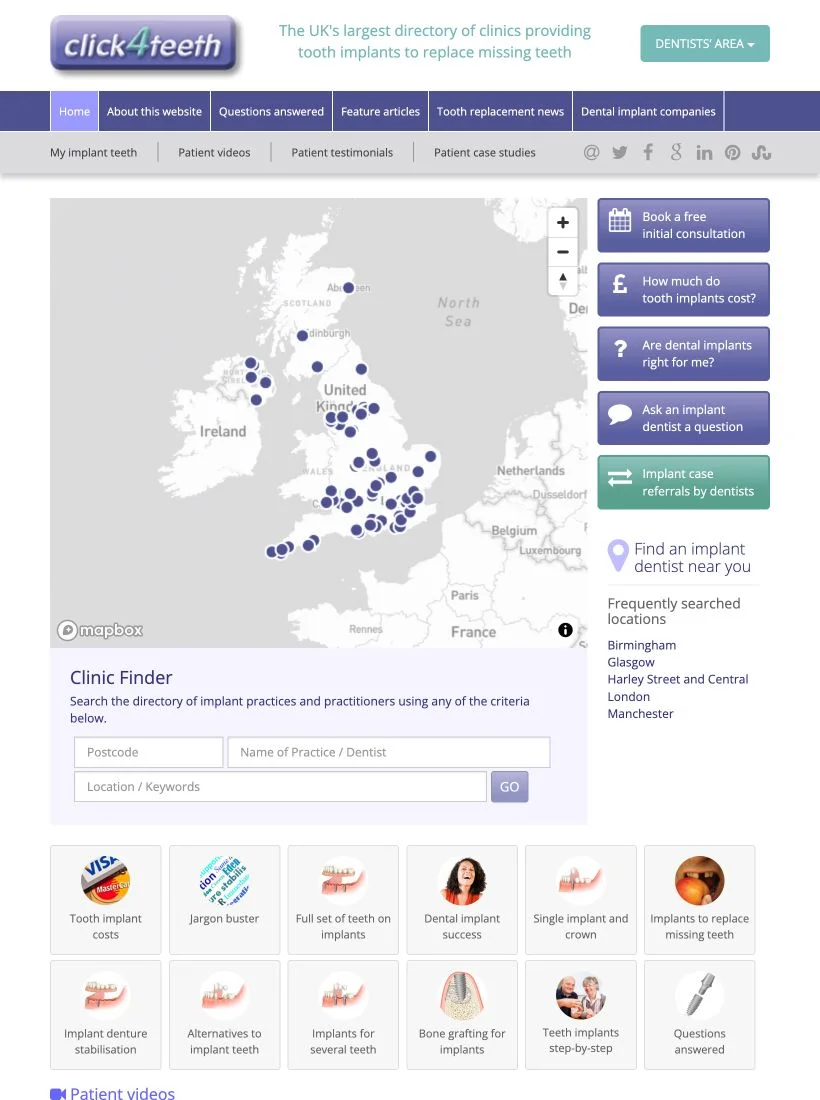Click the Twitter share icon
Screen dimensions: 820x1100
click(x=619, y=152)
